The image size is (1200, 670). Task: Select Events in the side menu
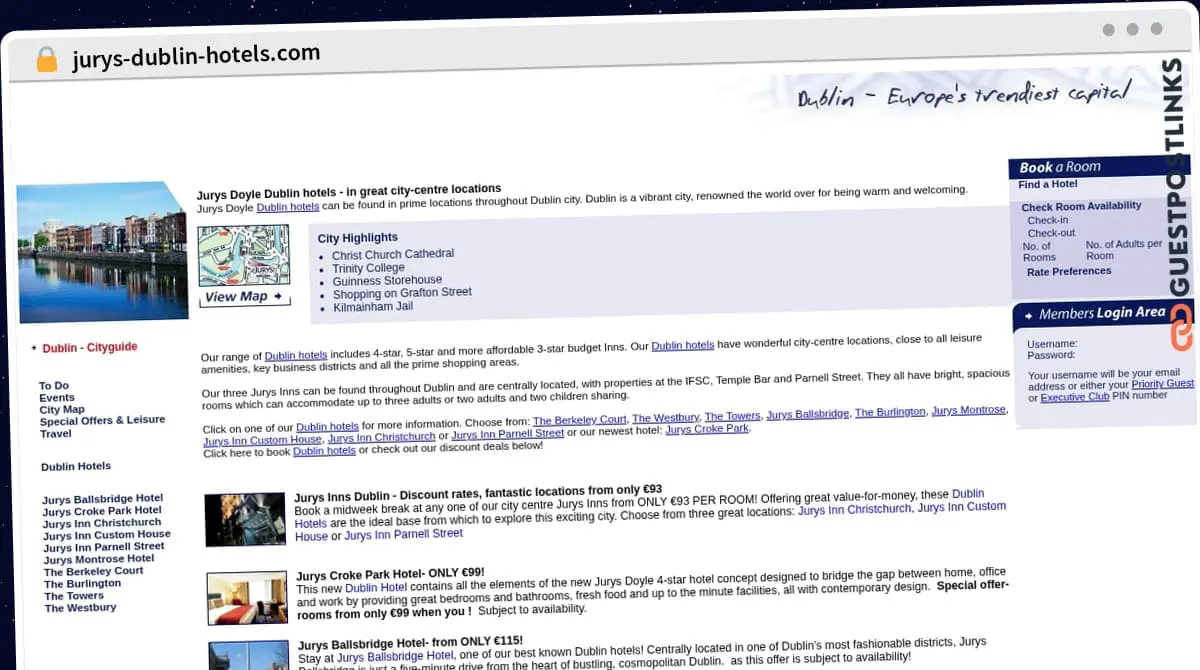coord(57,397)
